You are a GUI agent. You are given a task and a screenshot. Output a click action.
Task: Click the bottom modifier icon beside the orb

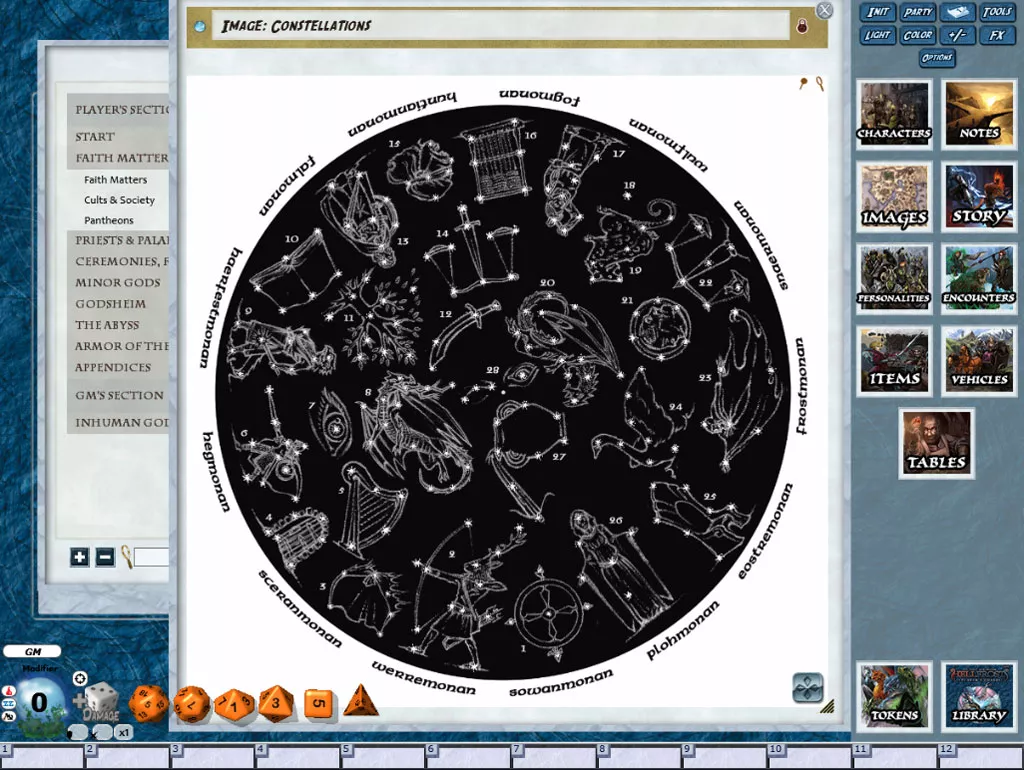(x=8, y=716)
